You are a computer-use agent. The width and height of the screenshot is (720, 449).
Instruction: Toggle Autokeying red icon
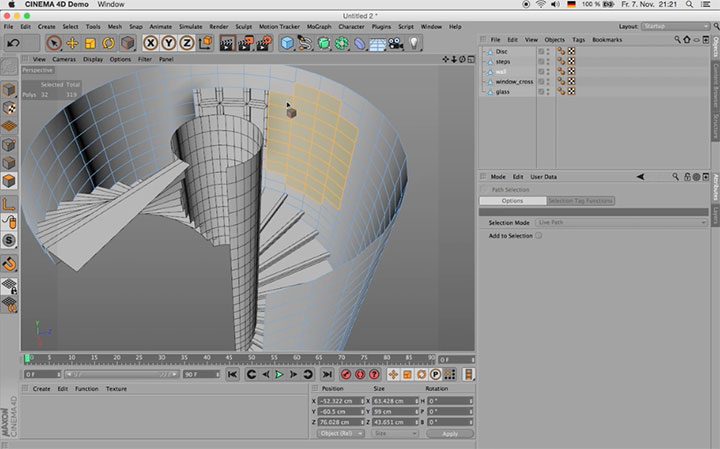[x=360, y=375]
